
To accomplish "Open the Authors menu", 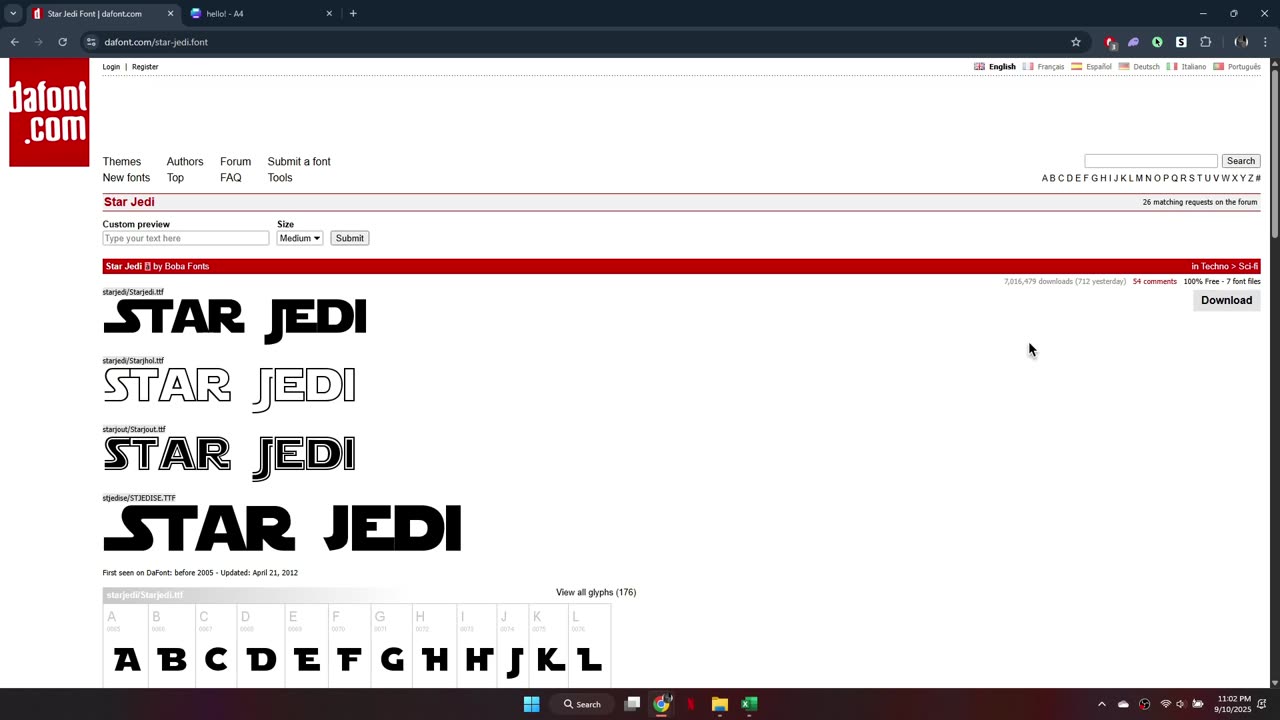I will pyautogui.click(x=185, y=161).
